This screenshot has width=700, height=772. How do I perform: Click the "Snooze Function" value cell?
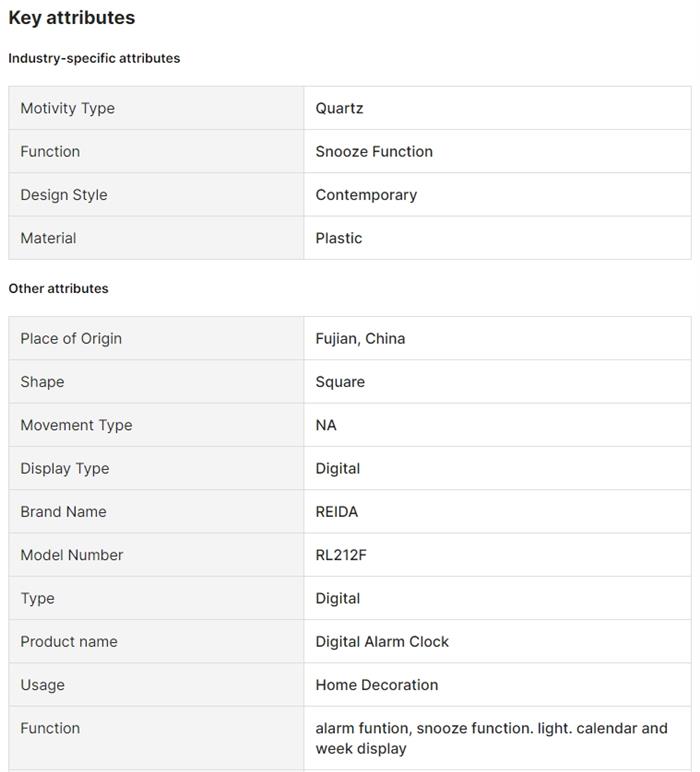coord(374,151)
